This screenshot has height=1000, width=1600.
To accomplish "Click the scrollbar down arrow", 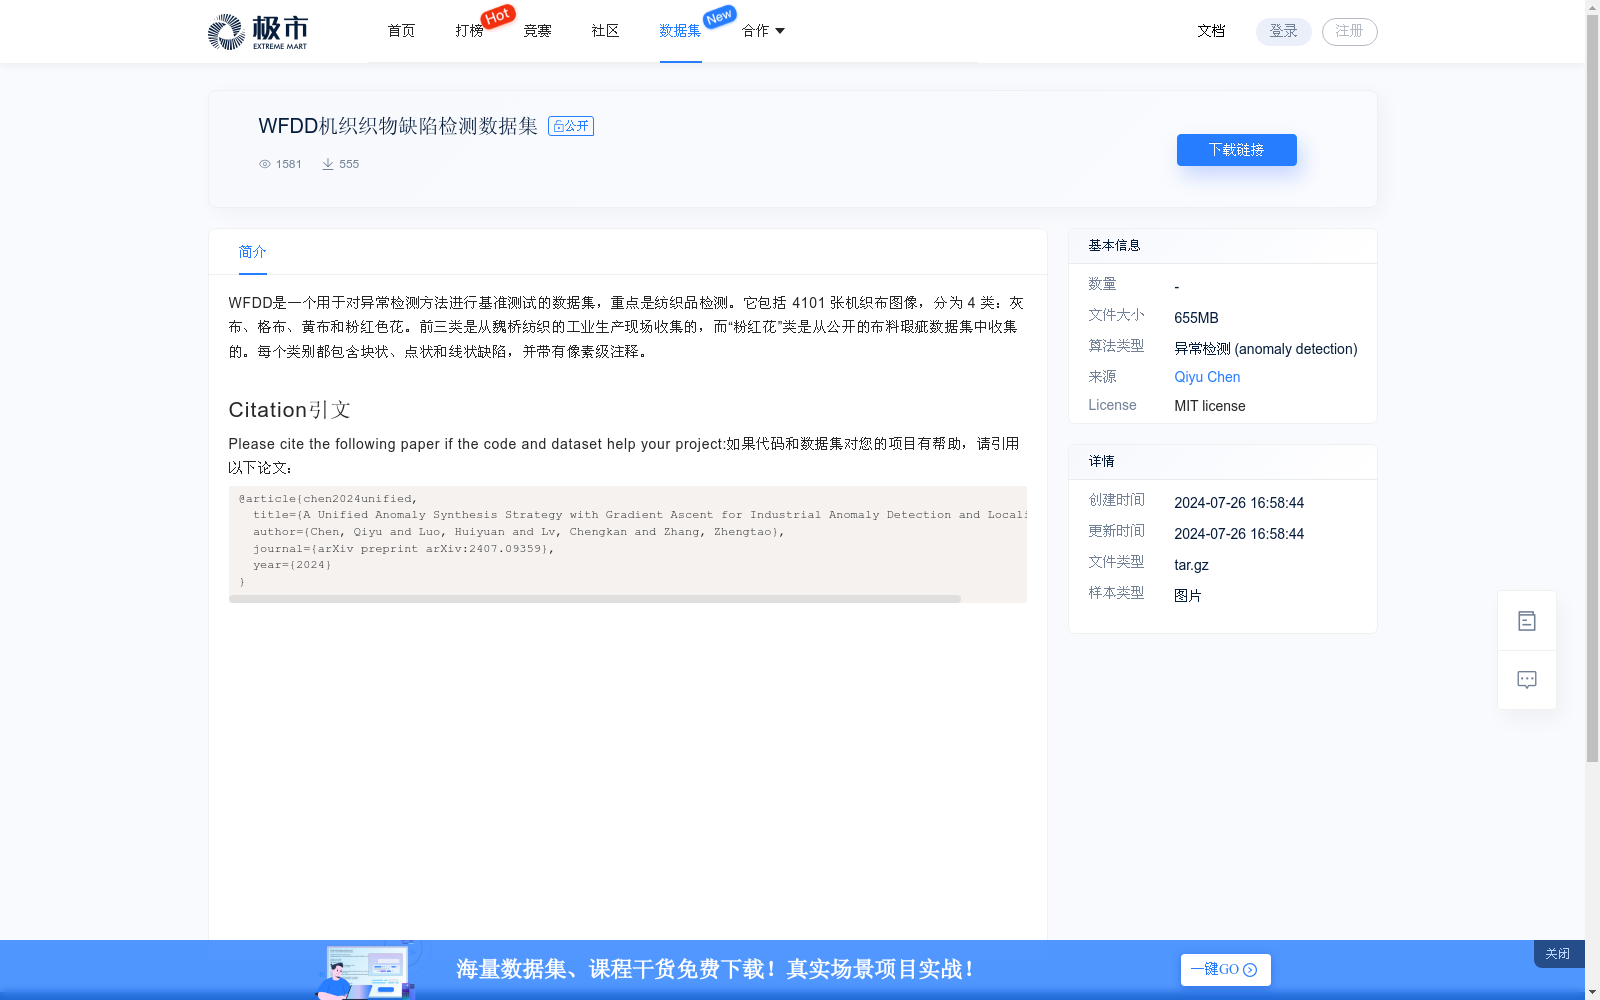I will [x=1592, y=992].
